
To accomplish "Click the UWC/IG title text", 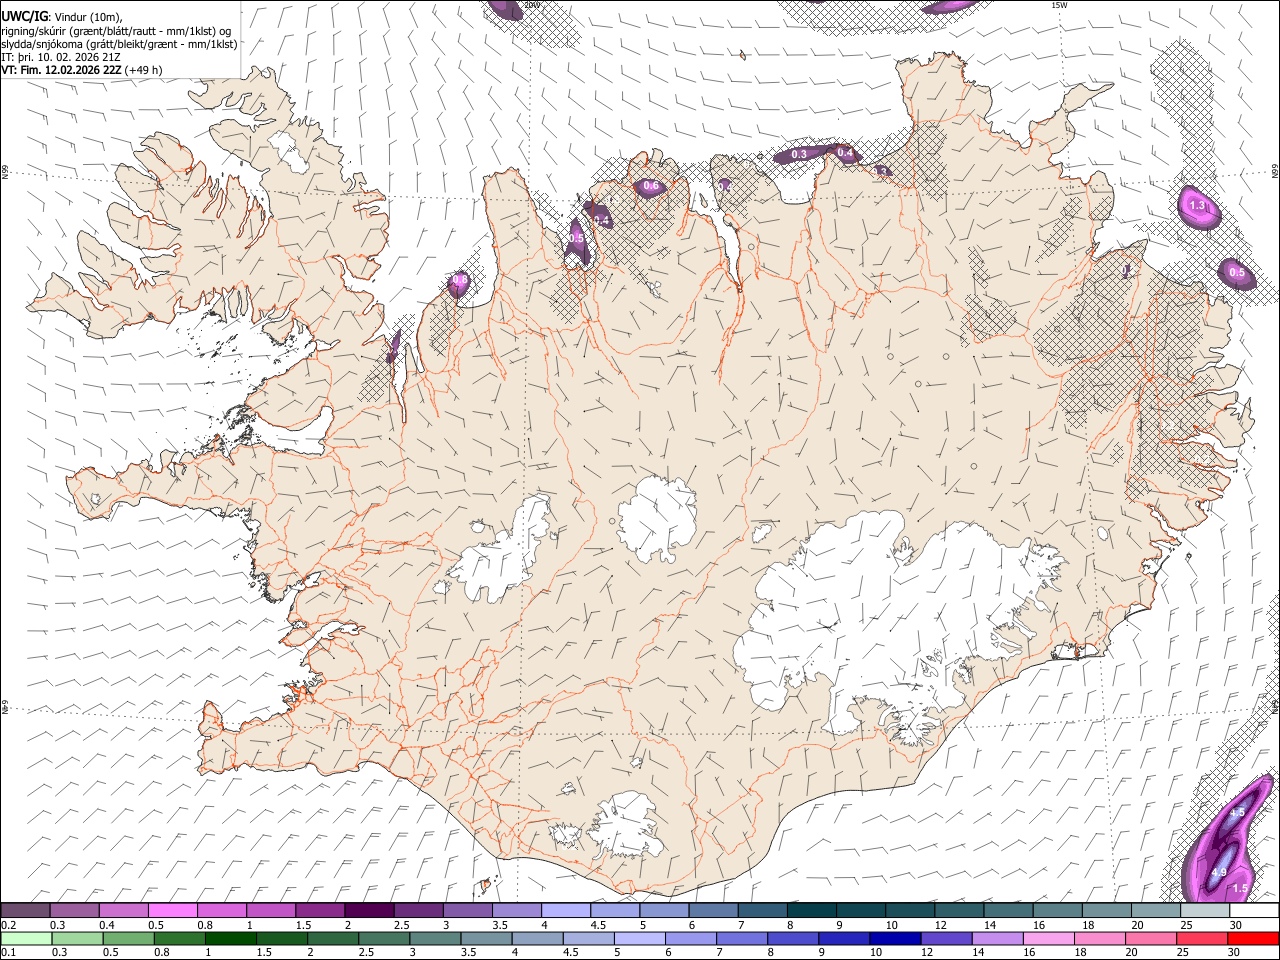I will pos(24,17).
